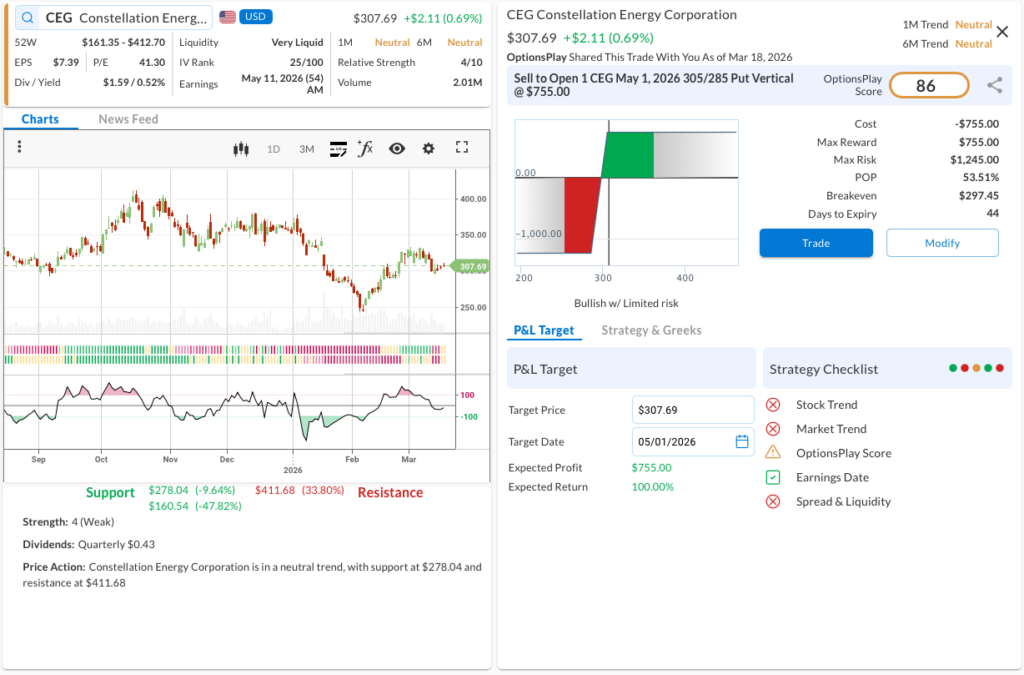This screenshot has width=1024, height=675.
Task: Switch to the News Feed tab
Action: coord(128,119)
